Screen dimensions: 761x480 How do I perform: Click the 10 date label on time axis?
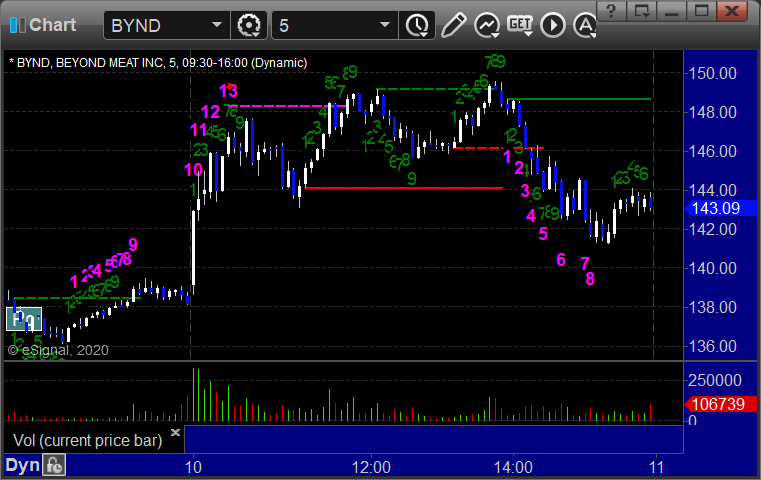pyautogui.click(x=193, y=467)
